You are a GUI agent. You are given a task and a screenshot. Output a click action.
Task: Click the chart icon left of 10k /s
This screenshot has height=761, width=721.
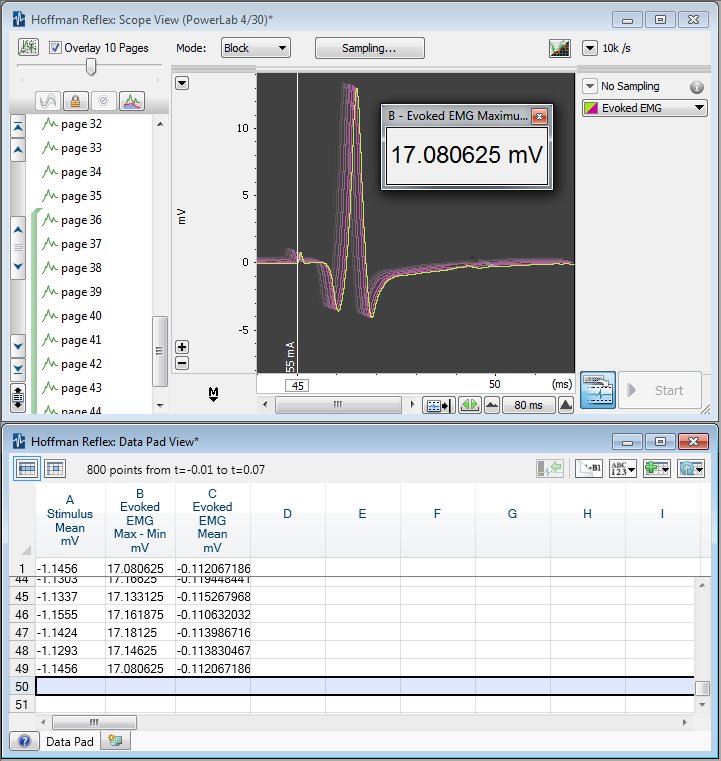click(559, 48)
